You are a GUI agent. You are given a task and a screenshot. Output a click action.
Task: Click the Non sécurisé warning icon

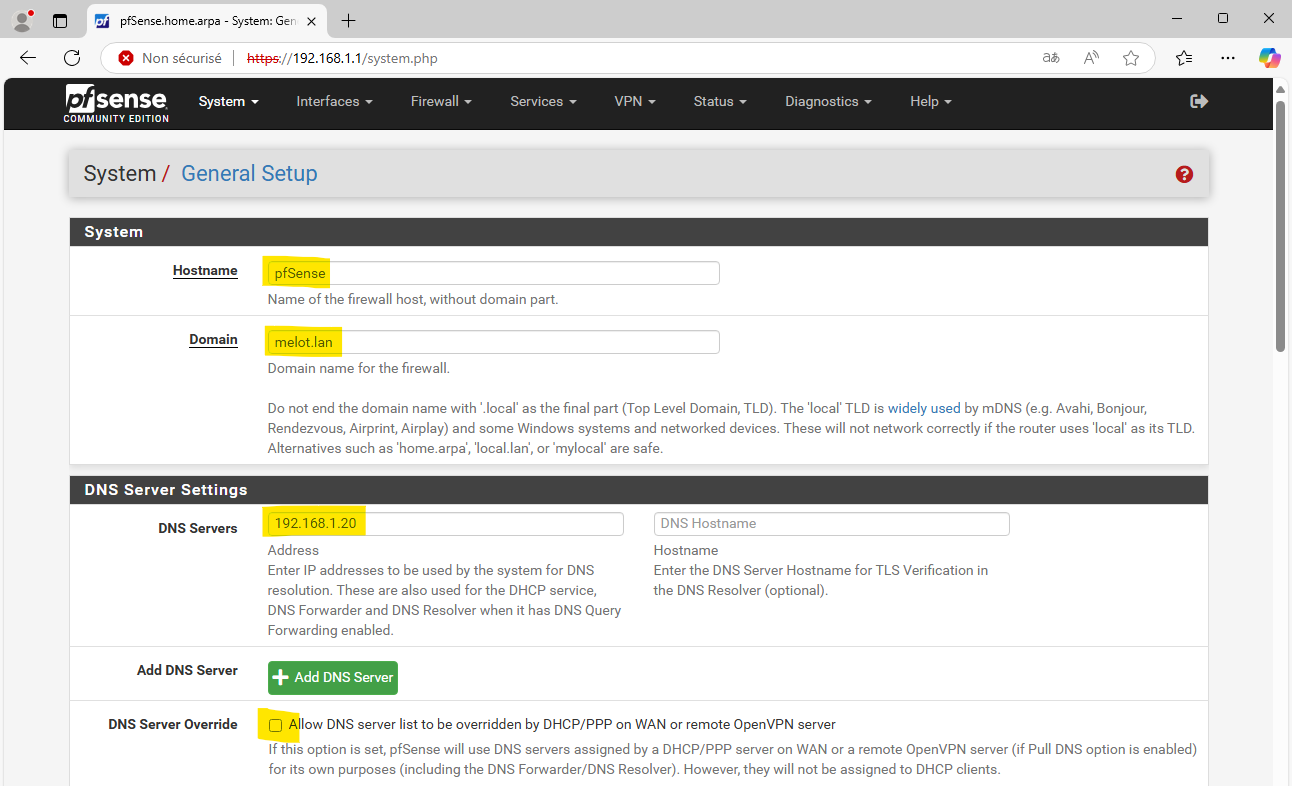(x=126, y=58)
